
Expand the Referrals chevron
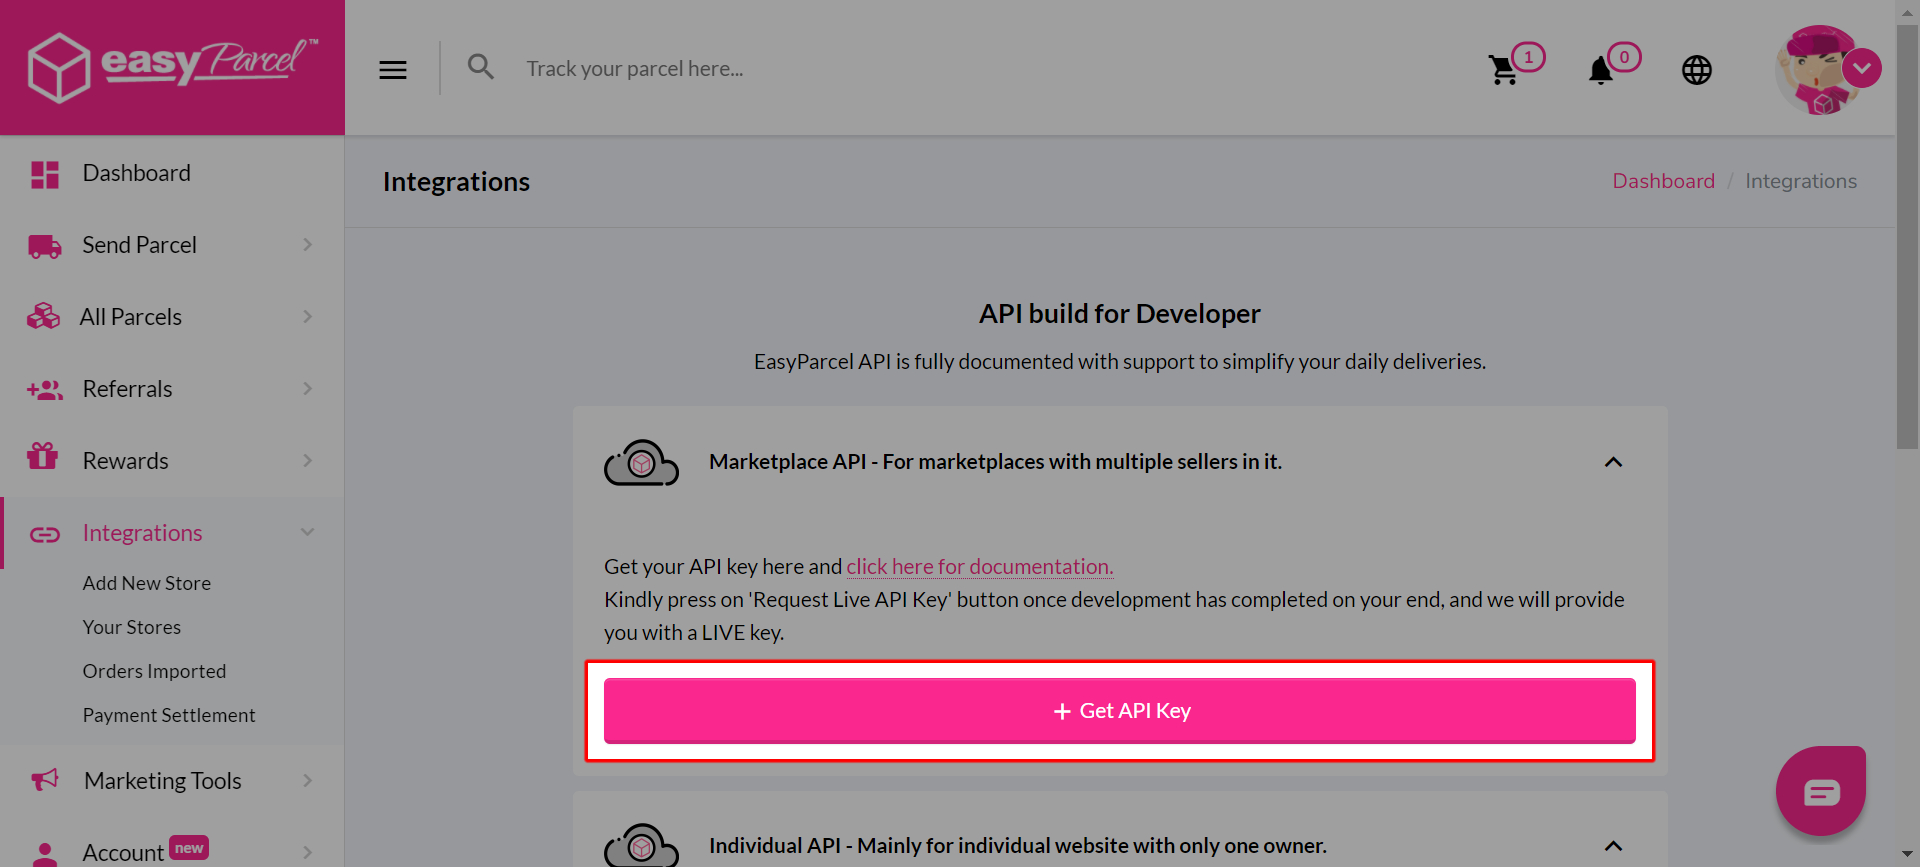click(x=308, y=389)
